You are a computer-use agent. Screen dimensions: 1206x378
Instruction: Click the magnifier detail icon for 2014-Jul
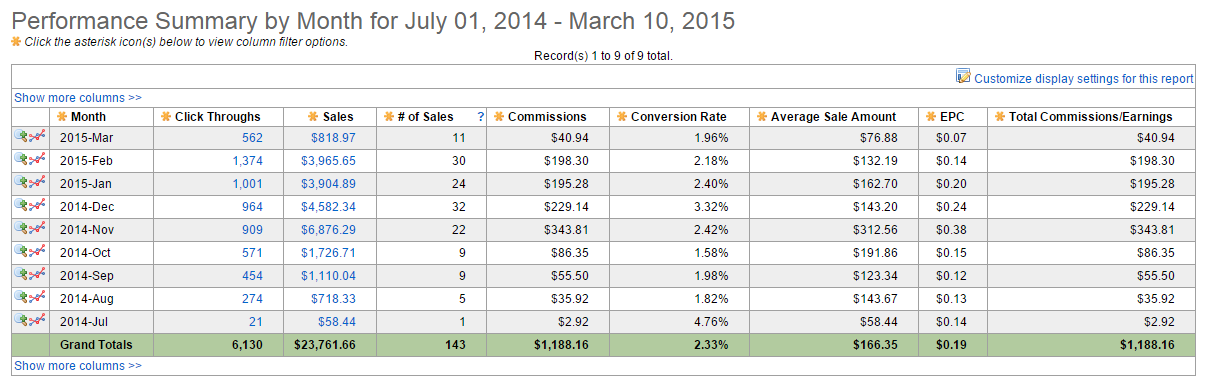[21, 320]
